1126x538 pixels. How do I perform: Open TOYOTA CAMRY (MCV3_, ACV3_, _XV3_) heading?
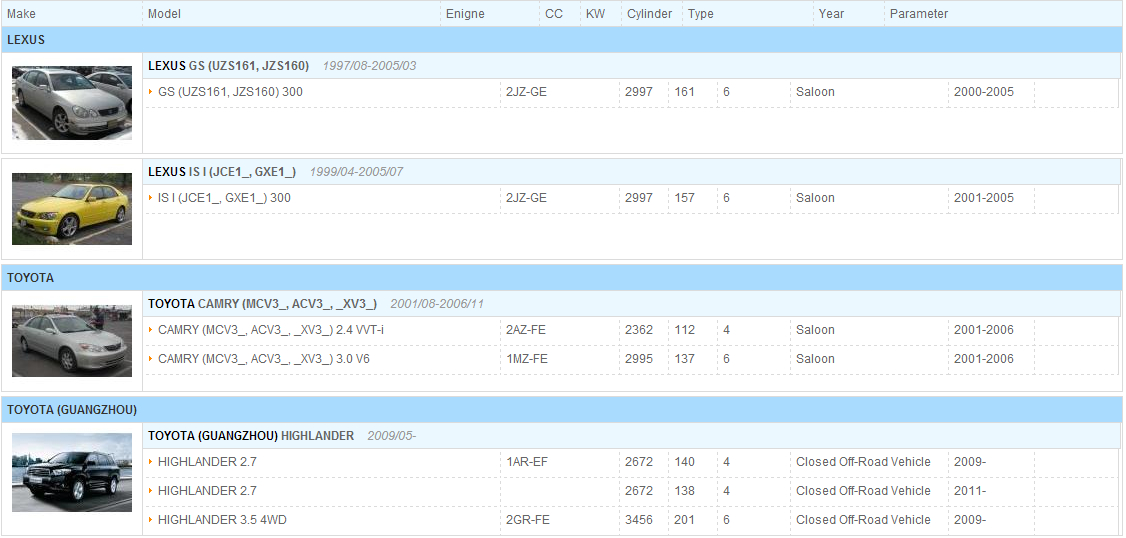click(262, 304)
